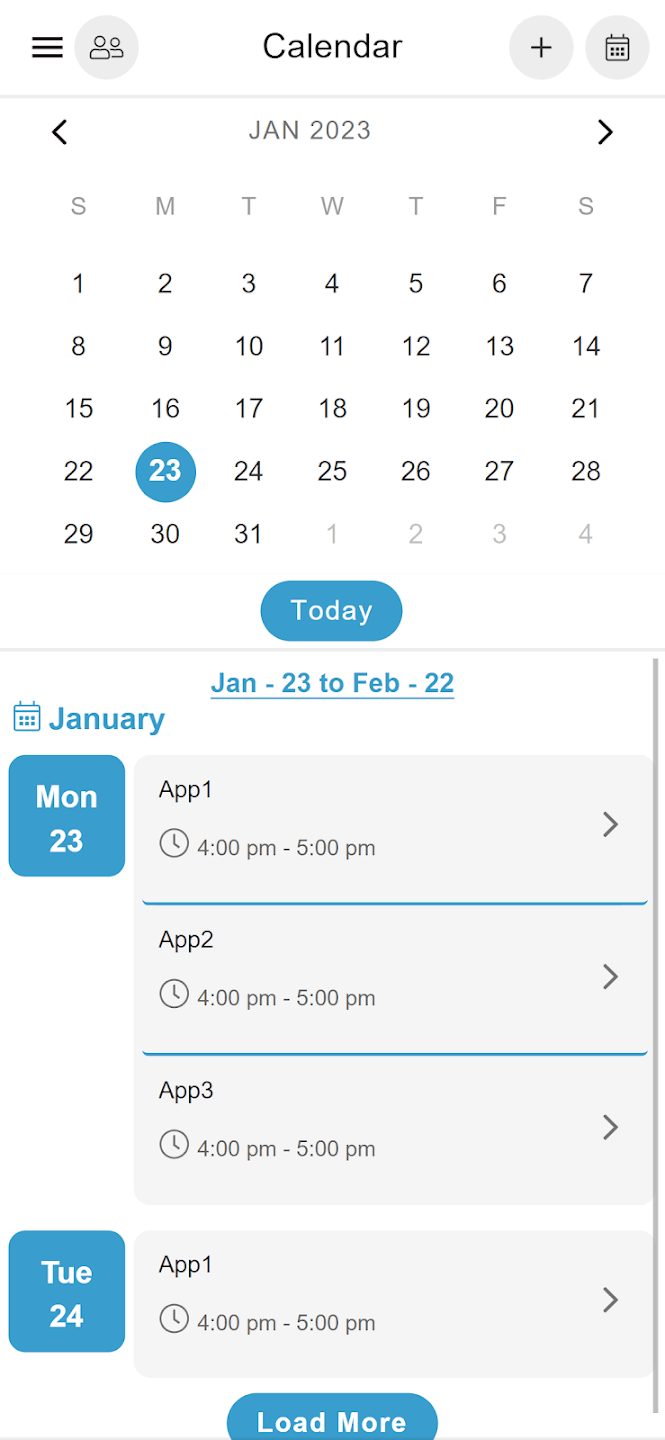Click the Load More button
The height and width of the screenshot is (1440, 665).
[332, 1420]
